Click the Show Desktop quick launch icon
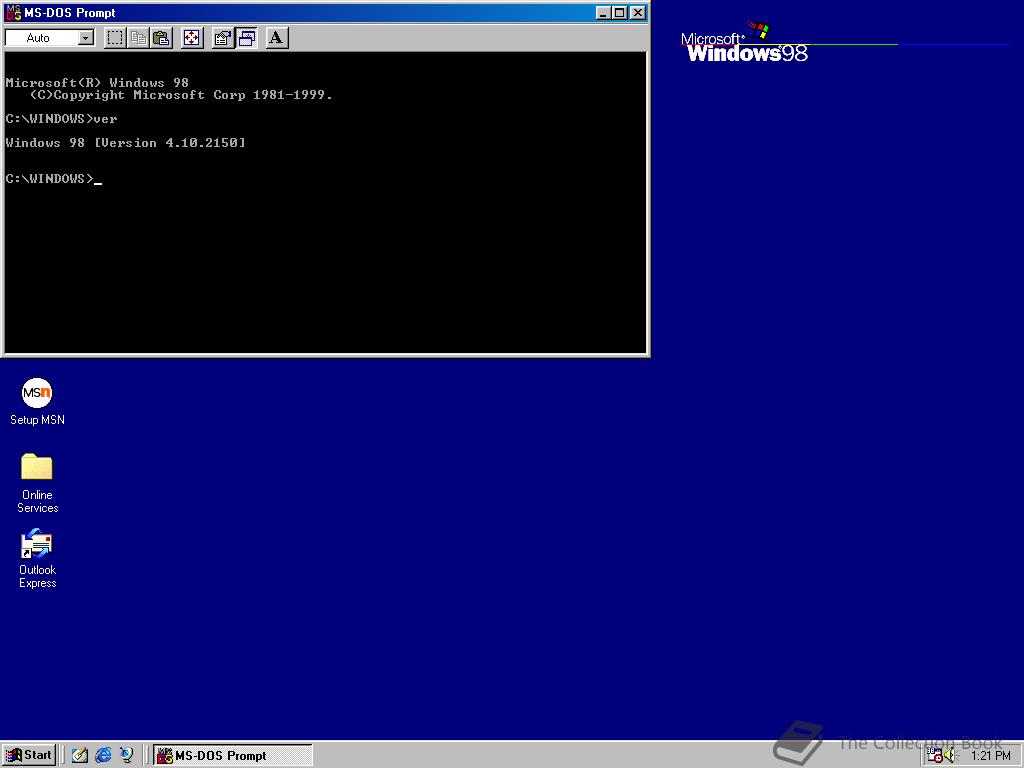This screenshot has width=1024, height=768. 80,756
